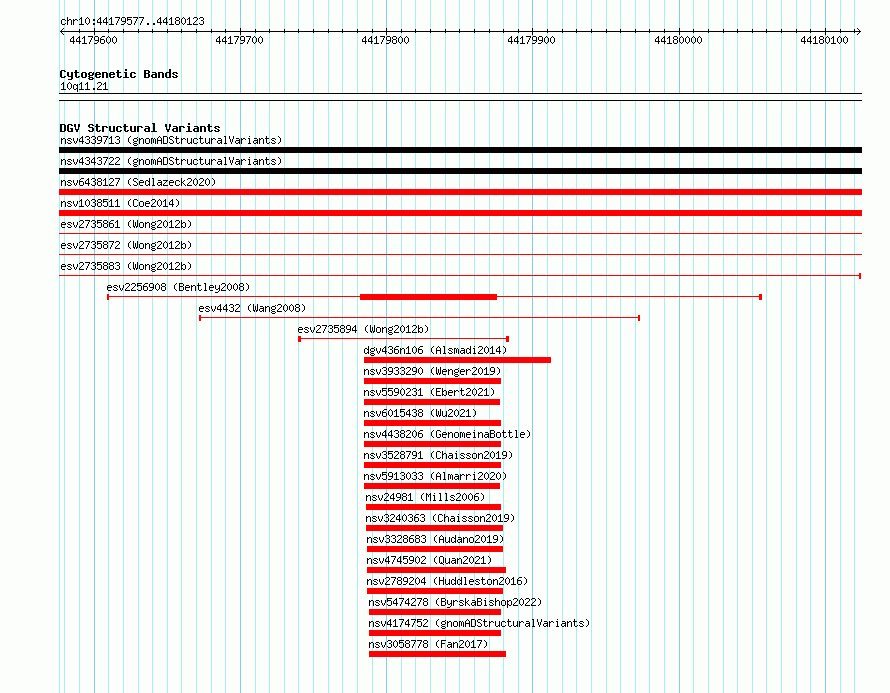The image size is (890, 693).
Task: Click ruler position 44179600
Action: point(93,40)
